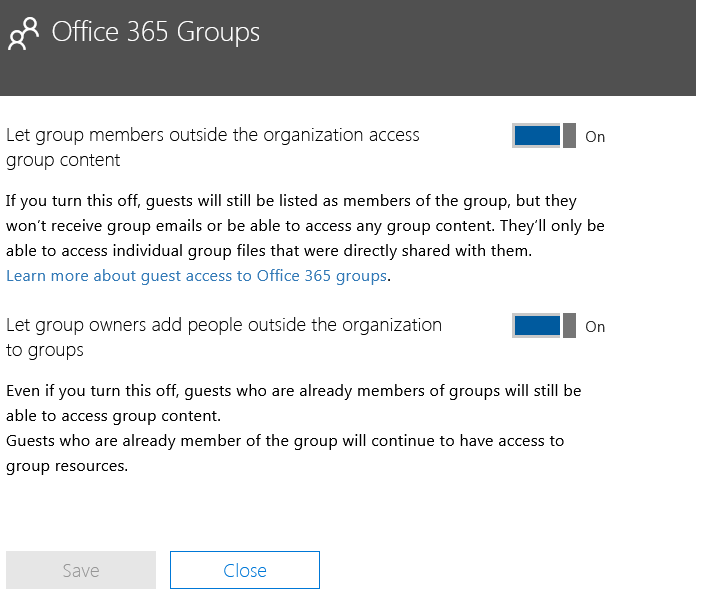Click the 'If you turn this off' paragraph

tap(305, 226)
